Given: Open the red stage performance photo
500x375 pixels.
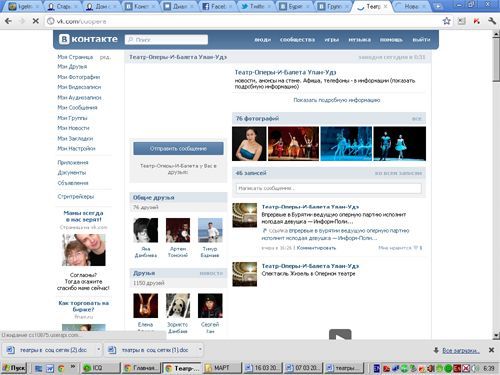Looking at the screenshot, I should pos(293,144).
